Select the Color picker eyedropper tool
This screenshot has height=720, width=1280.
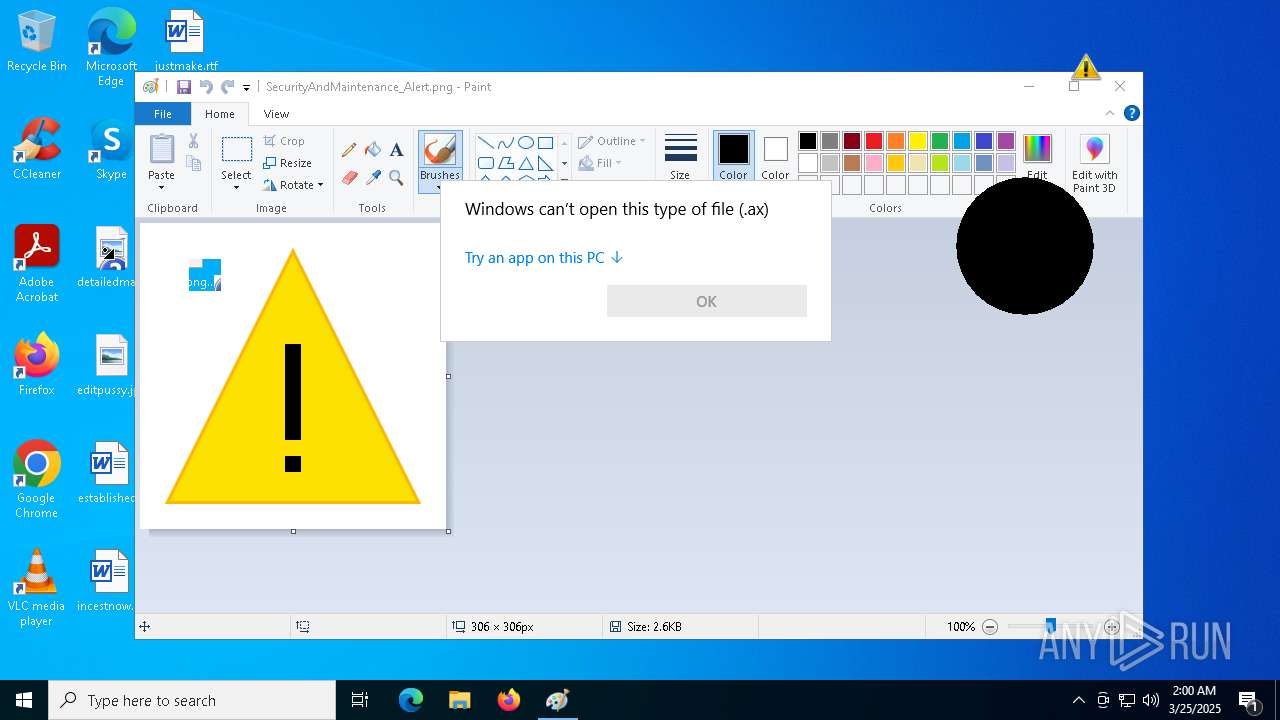click(x=373, y=178)
